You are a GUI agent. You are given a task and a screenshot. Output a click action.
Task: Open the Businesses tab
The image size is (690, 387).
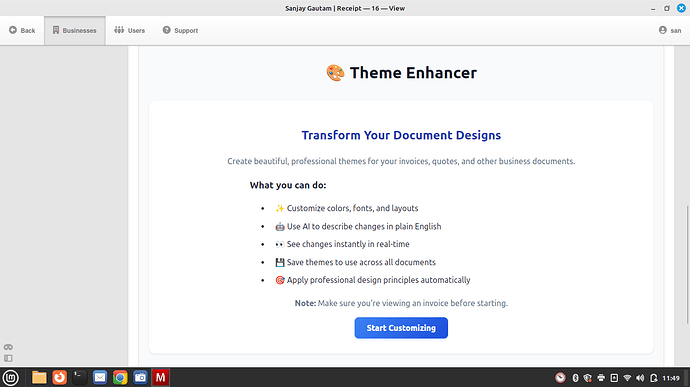point(74,30)
